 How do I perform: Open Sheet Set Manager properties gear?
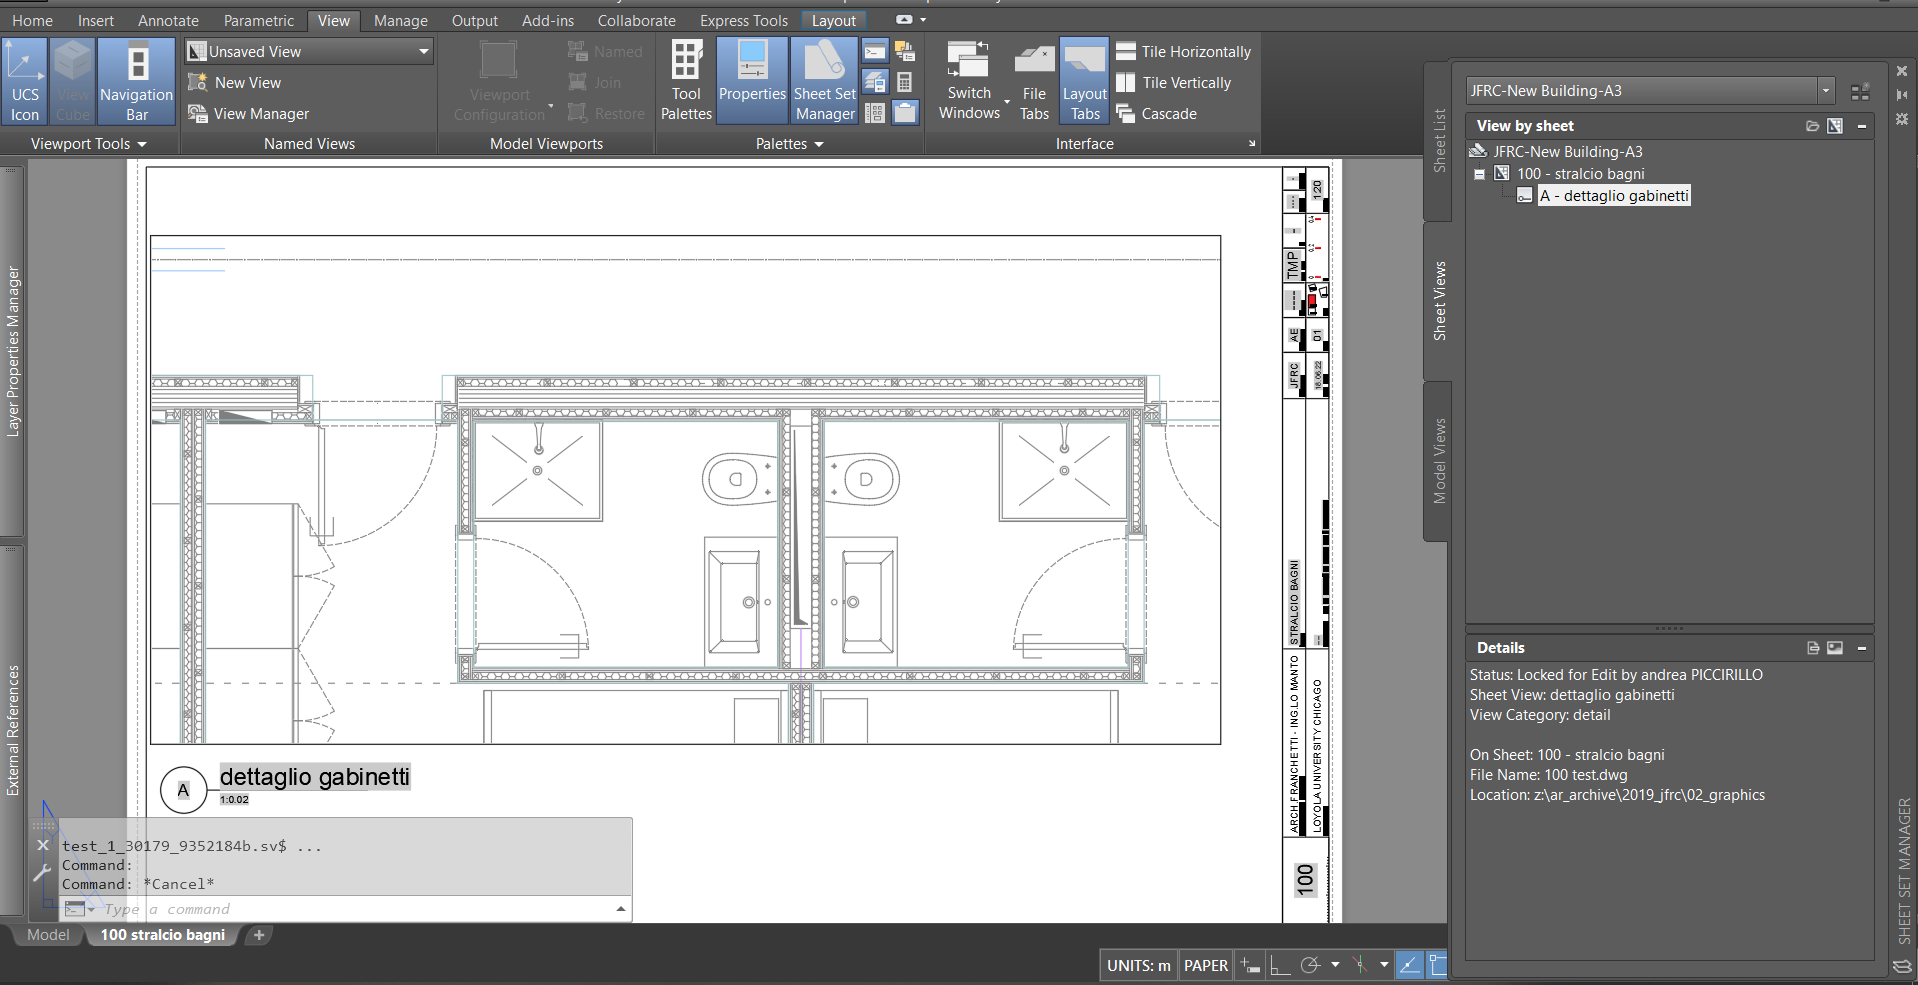point(1902,119)
